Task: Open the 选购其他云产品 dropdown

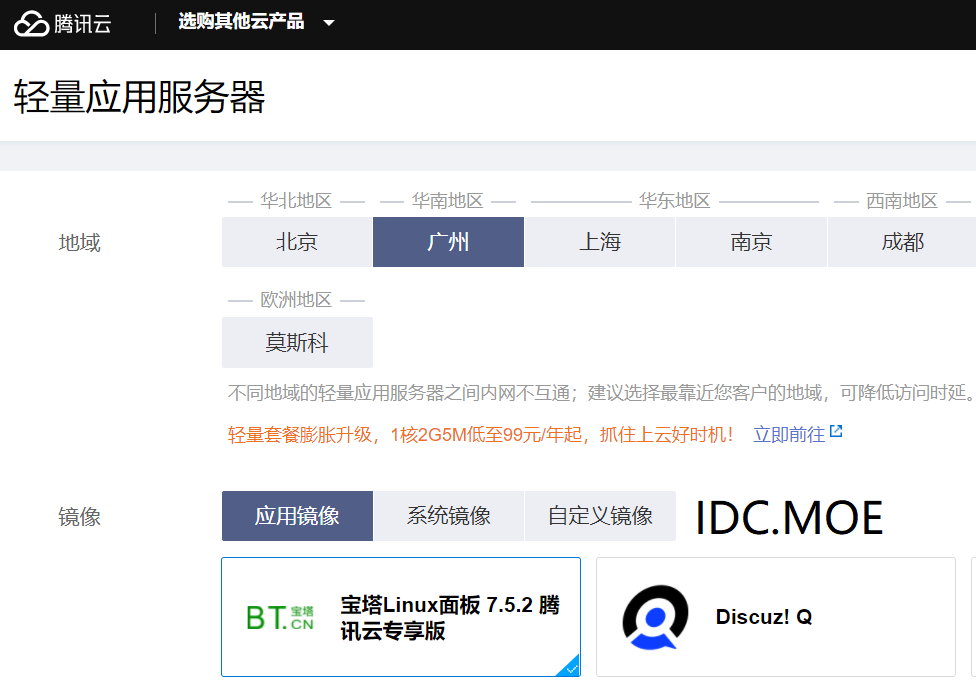Action: 256,22
